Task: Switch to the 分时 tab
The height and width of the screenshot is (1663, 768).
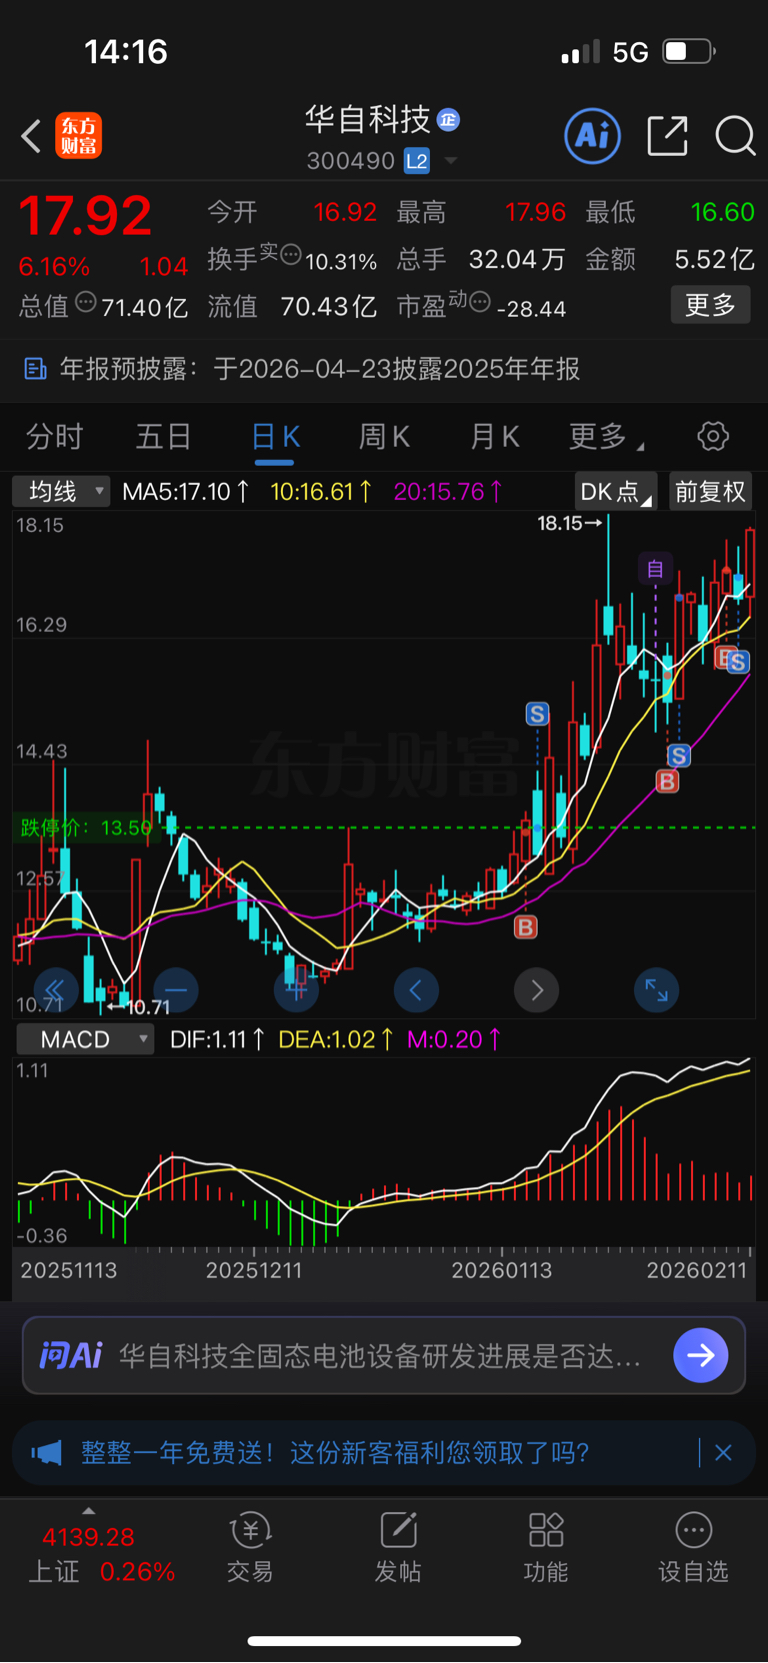Action: [x=54, y=437]
